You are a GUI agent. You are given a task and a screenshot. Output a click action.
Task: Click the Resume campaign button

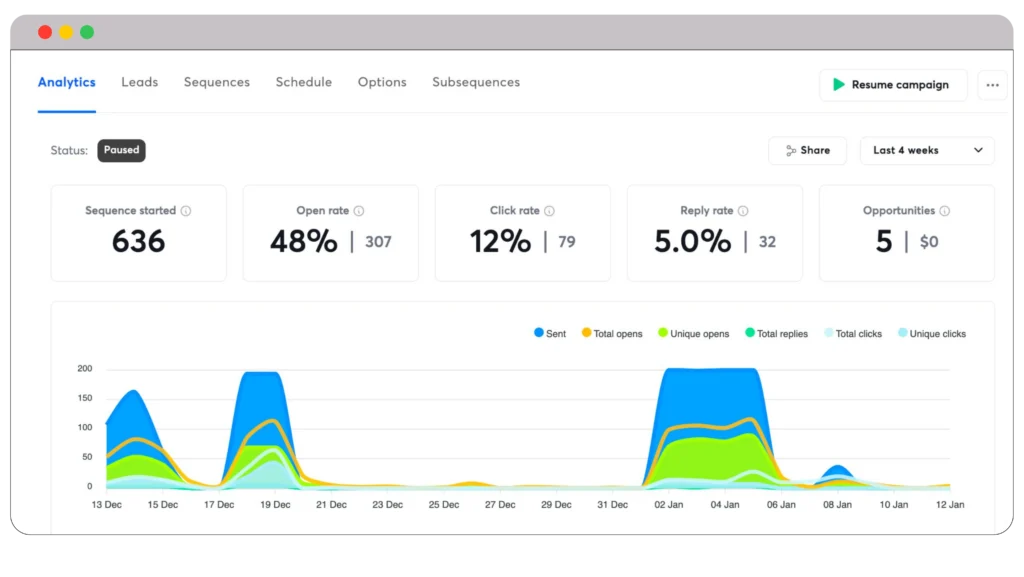click(x=893, y=85)
